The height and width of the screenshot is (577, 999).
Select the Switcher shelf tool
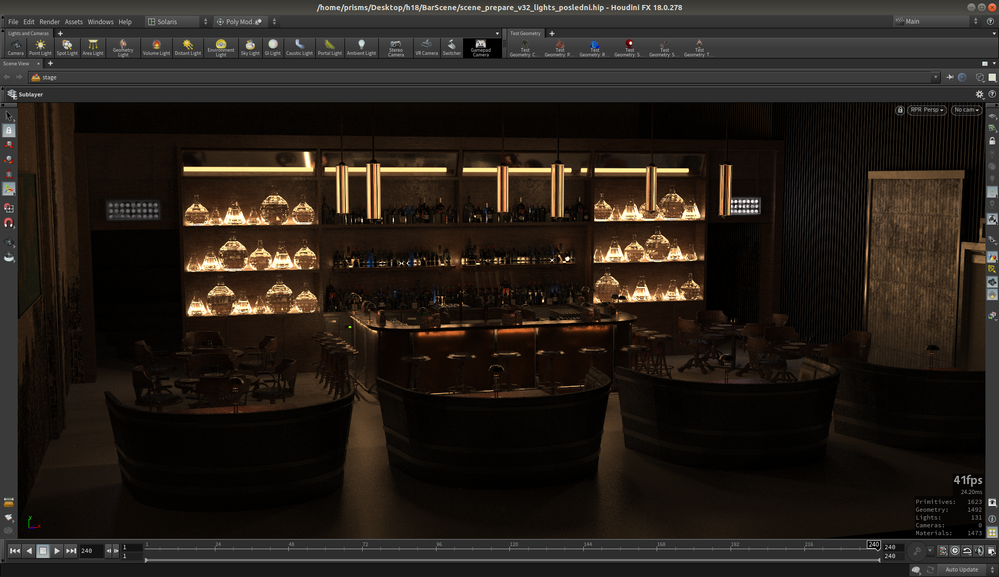pyautogui.click(x=452, y=48)
